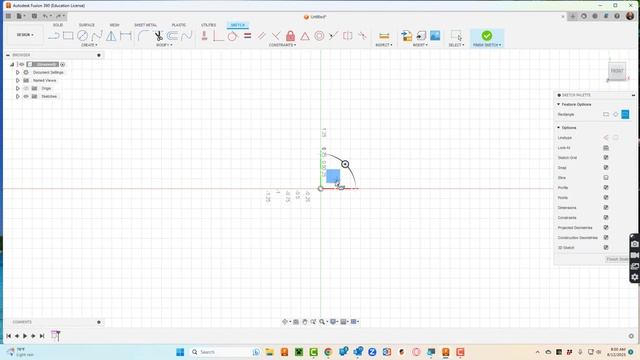640x360 pixels.
Task: Select the Center Rectangle option in the Sketch Palette
Action: point(625,114)
